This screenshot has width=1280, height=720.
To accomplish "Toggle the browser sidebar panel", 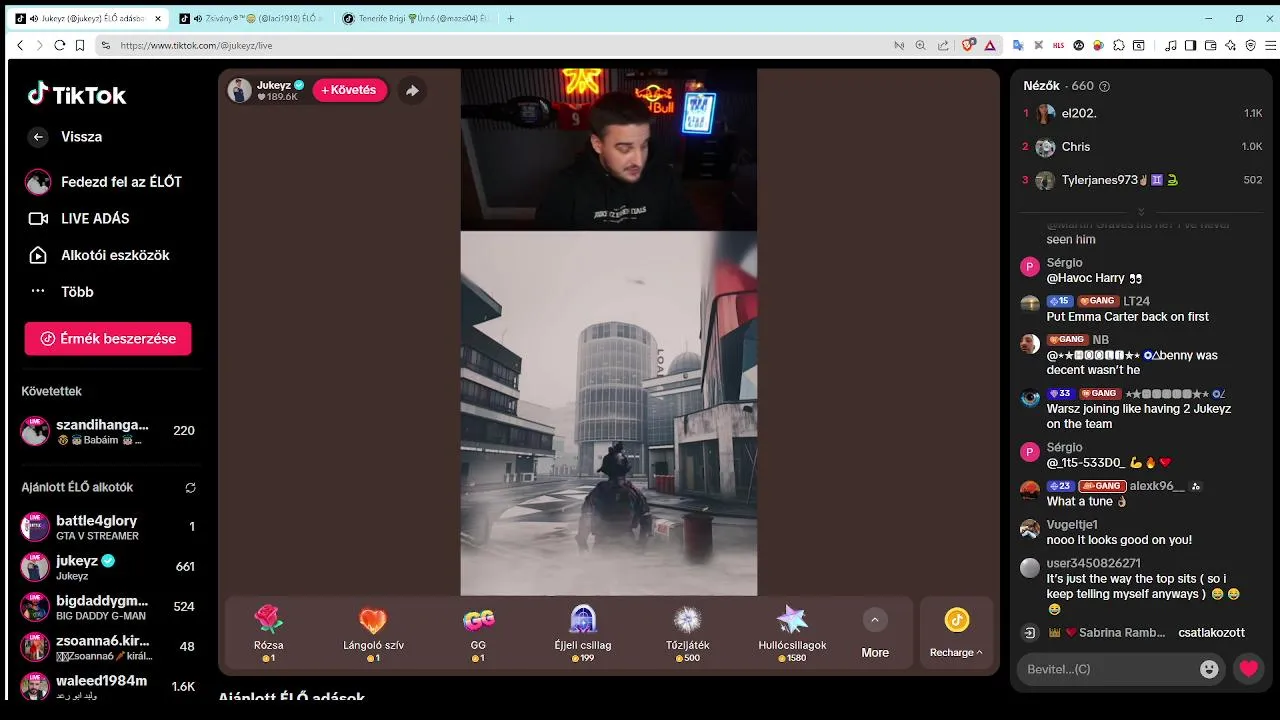I will [1190, 45].
